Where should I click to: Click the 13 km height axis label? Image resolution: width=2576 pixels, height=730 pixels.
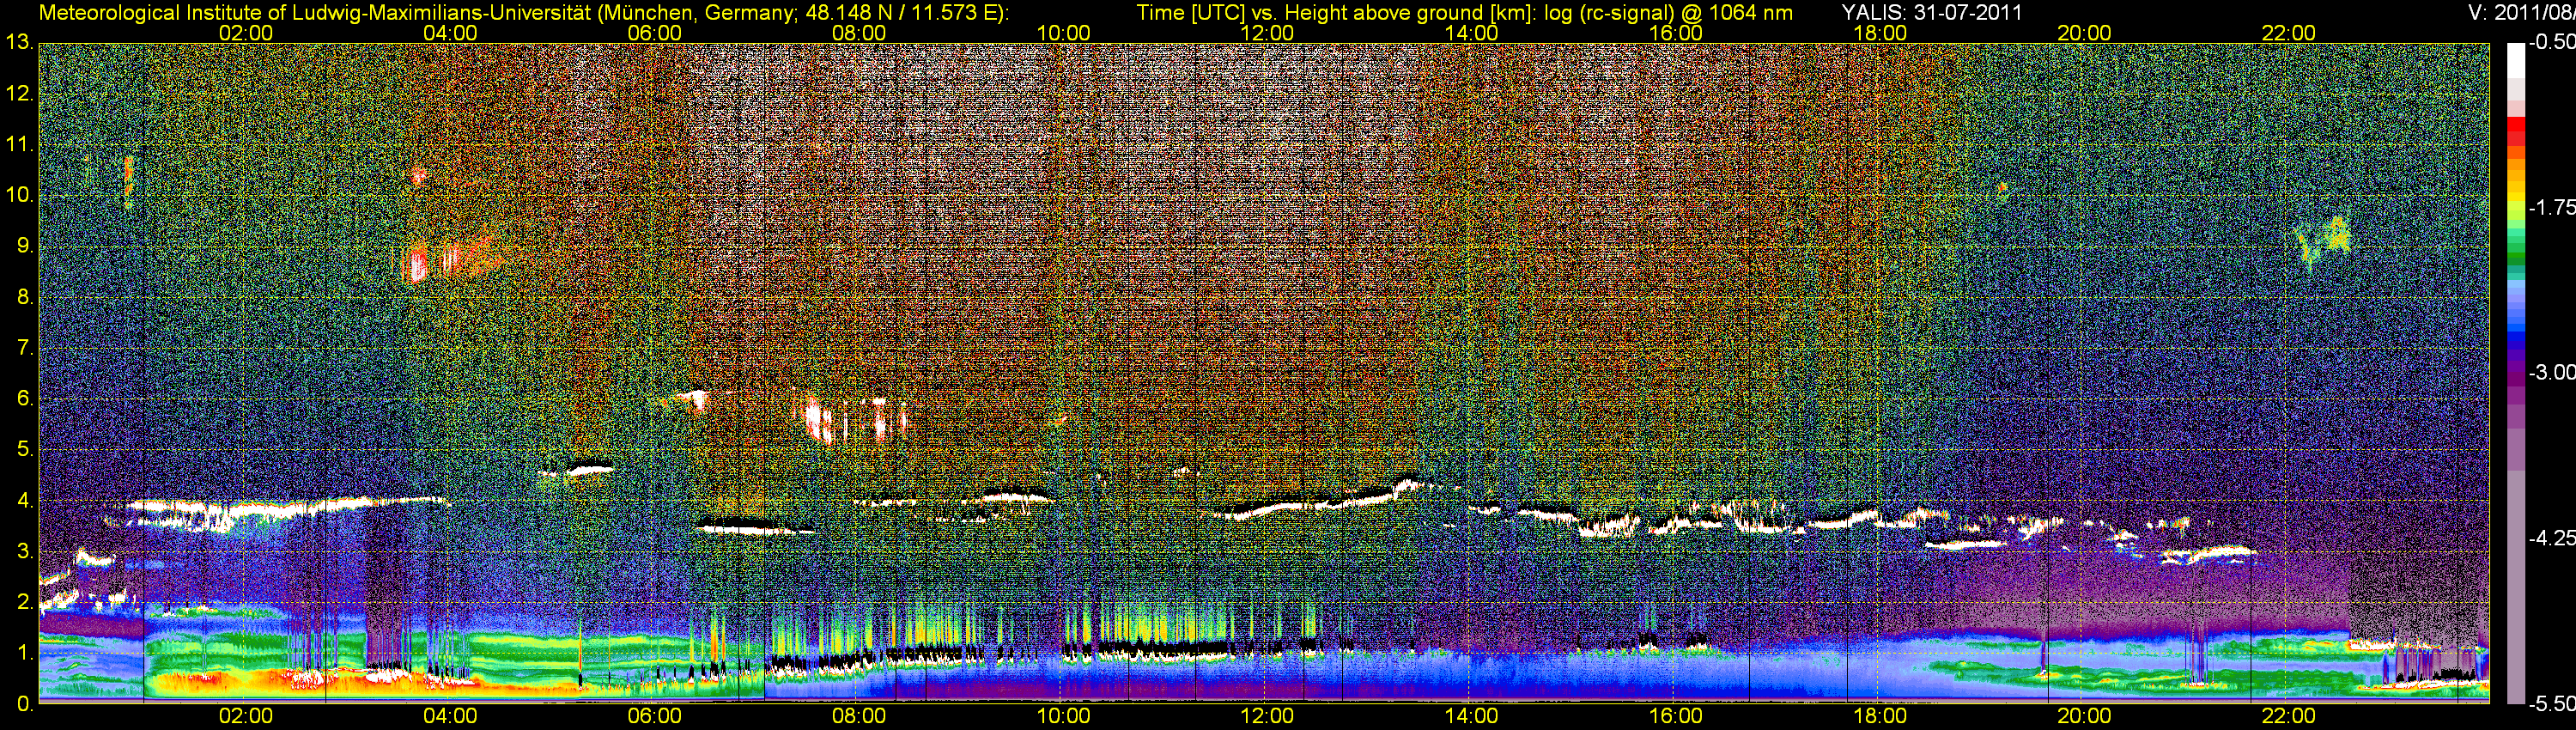click(19, 43)
